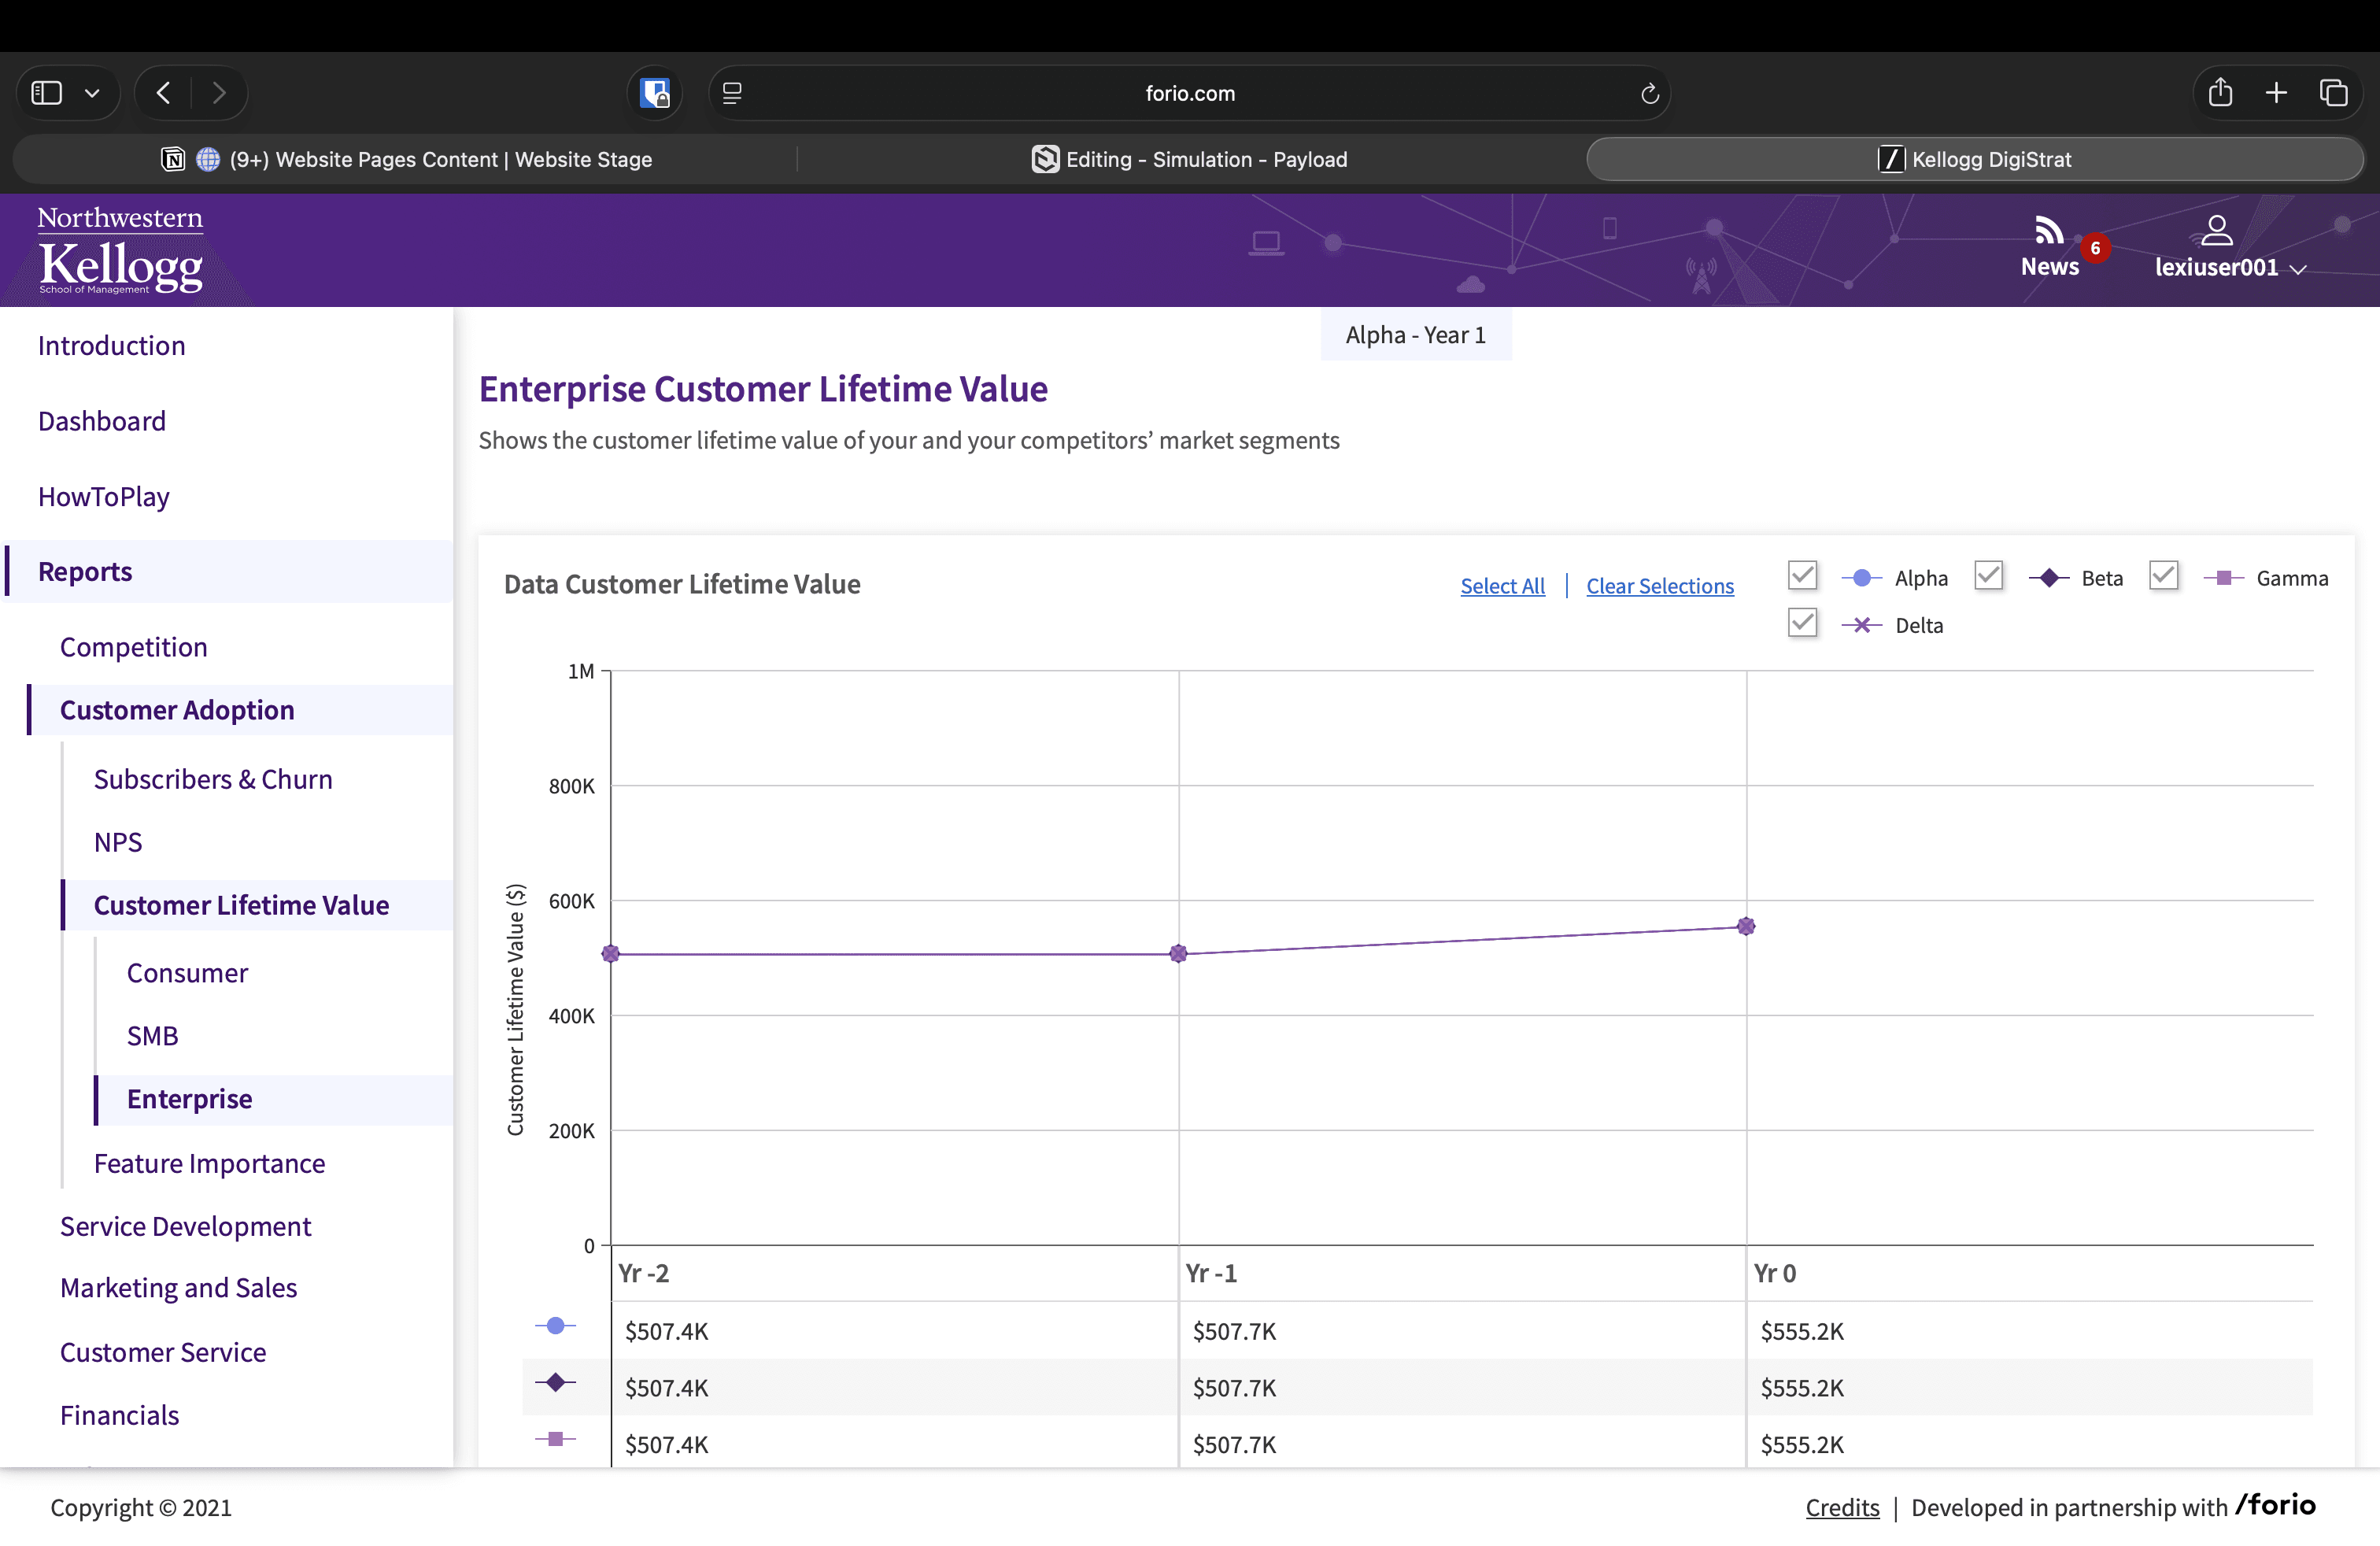The width and height of the screenshot is (2380, 1546).
Task: Toggle the Delta series checkbox
Action: (1802, 623)
